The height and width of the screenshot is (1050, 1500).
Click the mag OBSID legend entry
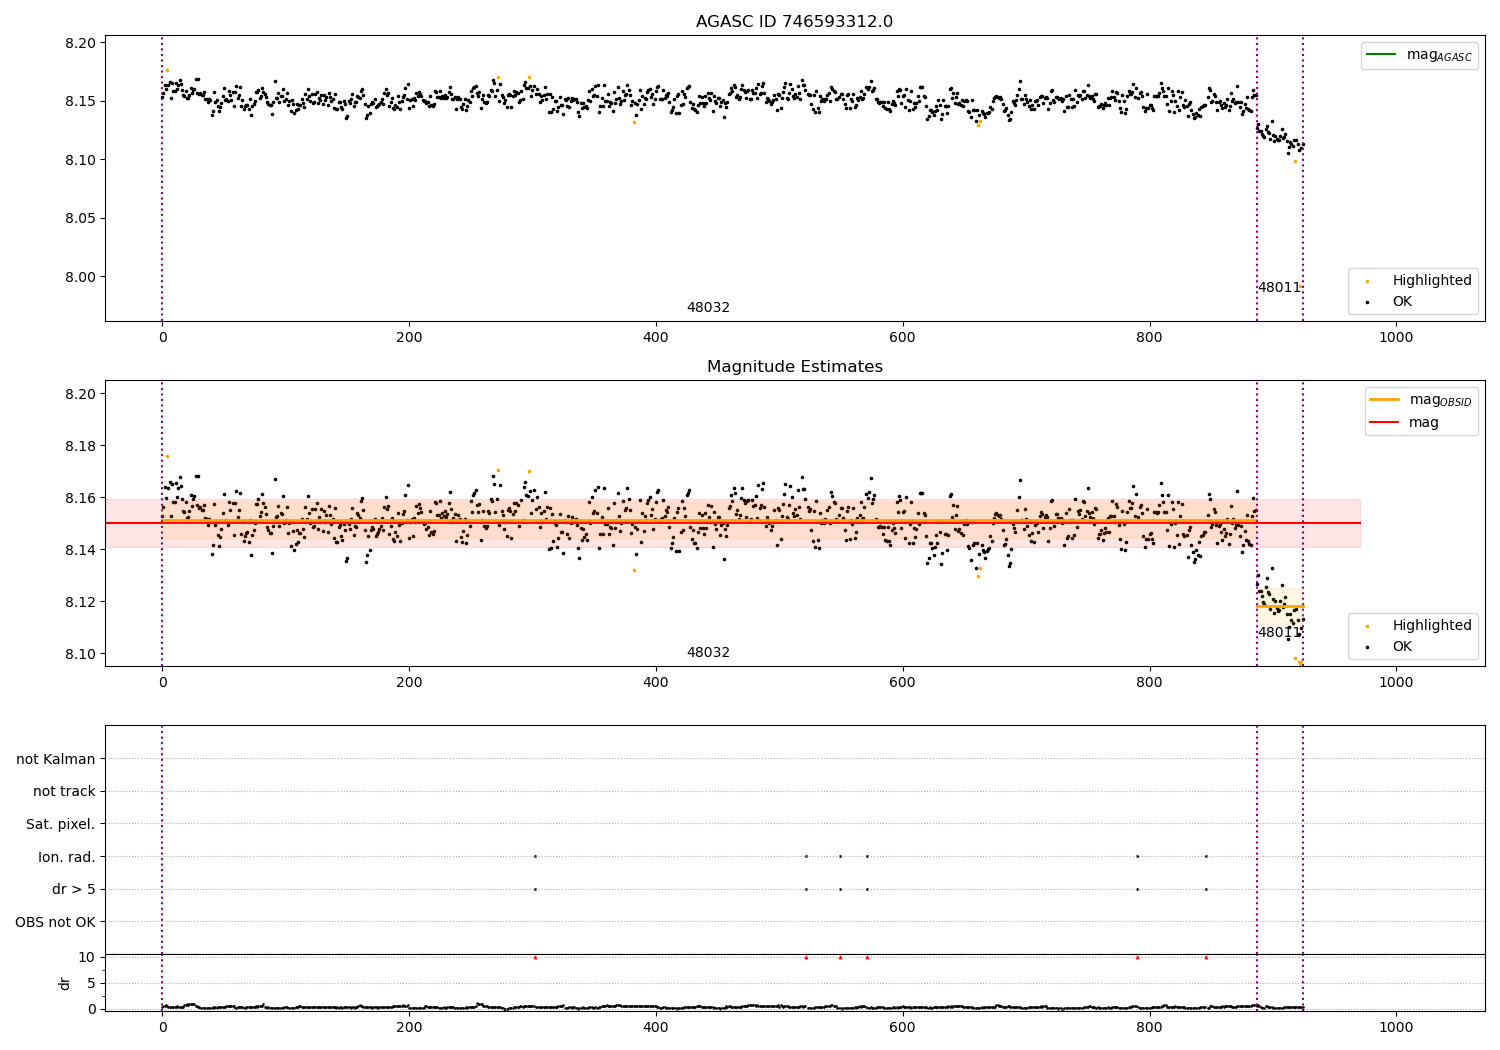[1421, 400]
